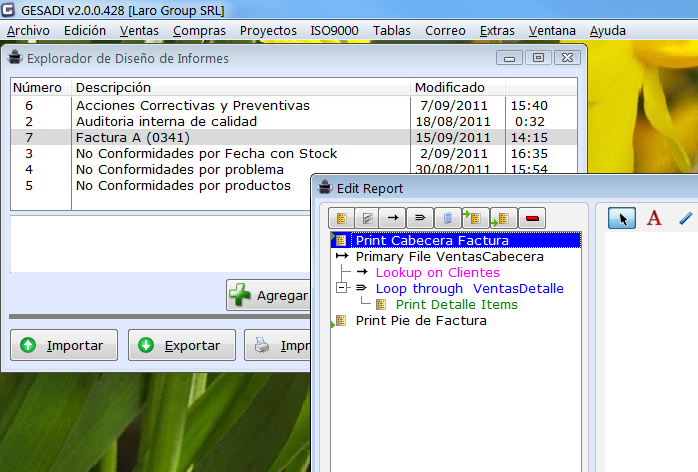Click the printer icon in the Edit Report title bar
This screenshot has width=698, height=472.
(x=325, y=187)
